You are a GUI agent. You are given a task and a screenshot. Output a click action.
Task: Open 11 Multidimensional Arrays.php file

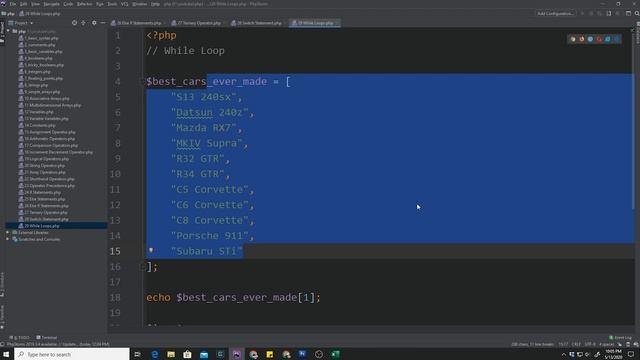click(x=49, y=105)
